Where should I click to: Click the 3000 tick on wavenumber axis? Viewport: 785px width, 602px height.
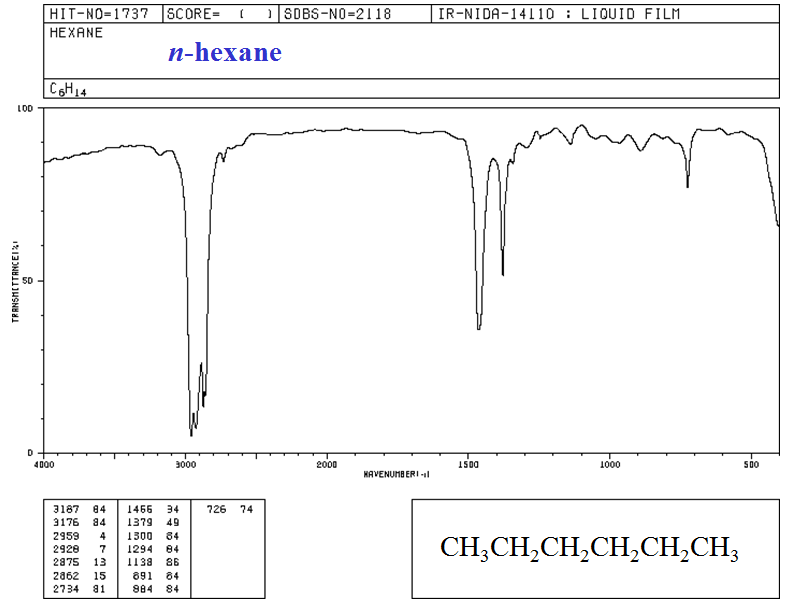(x=185, y=465)
